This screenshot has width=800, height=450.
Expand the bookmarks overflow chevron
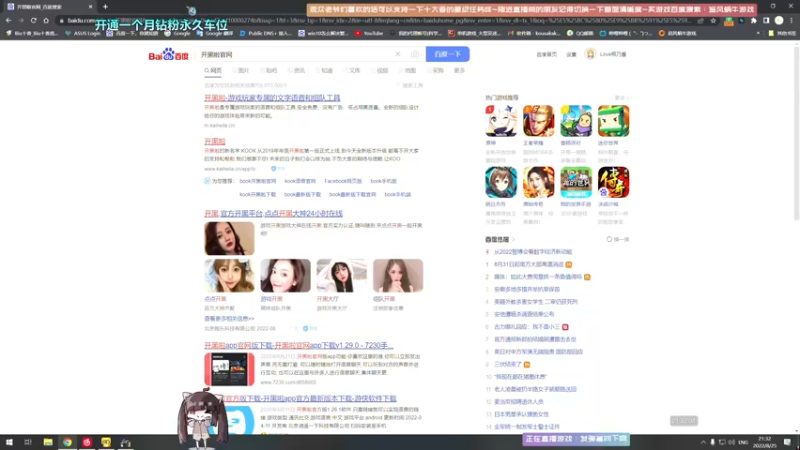coord(758,33)
